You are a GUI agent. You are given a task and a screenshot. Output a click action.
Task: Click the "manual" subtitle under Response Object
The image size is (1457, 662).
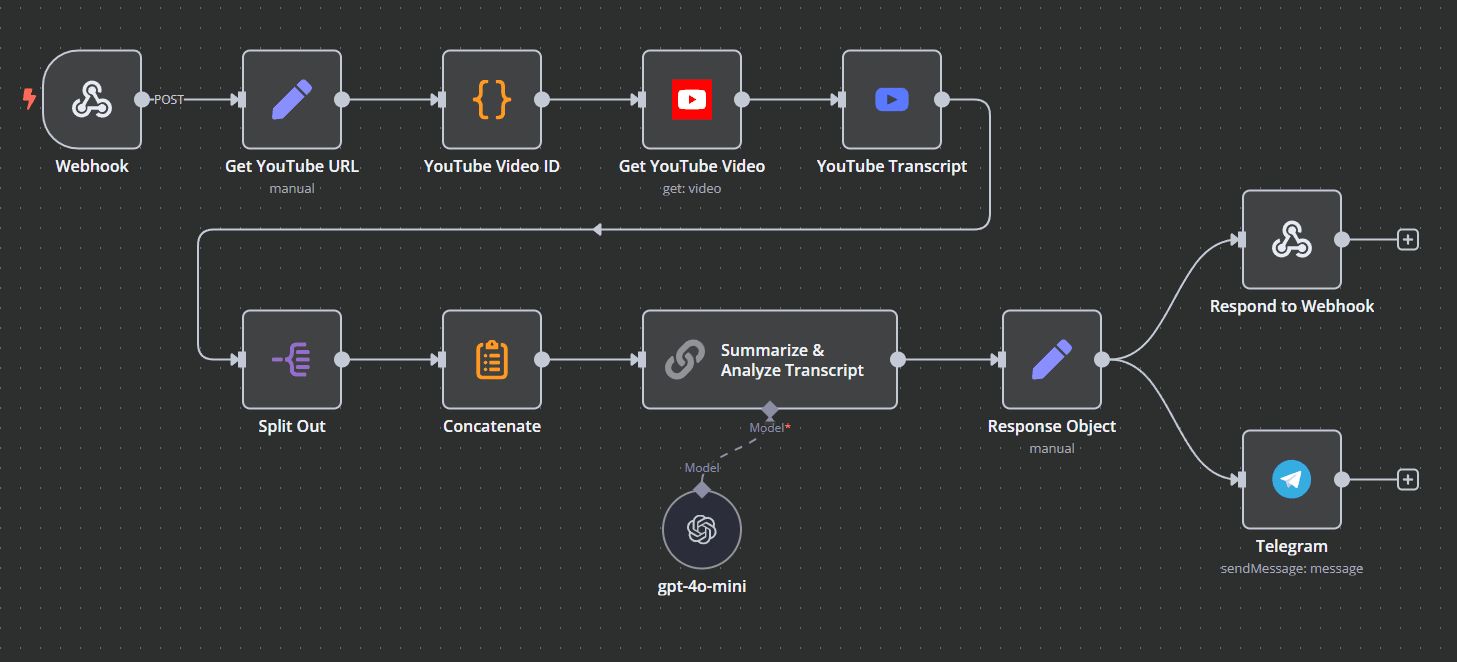tap(1052, 448)
